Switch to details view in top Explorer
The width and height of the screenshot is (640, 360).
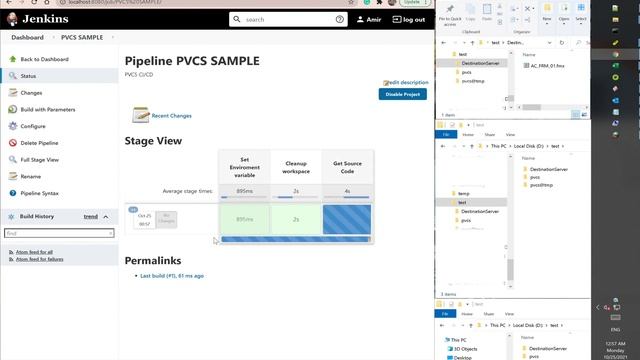tap(576, 115)
